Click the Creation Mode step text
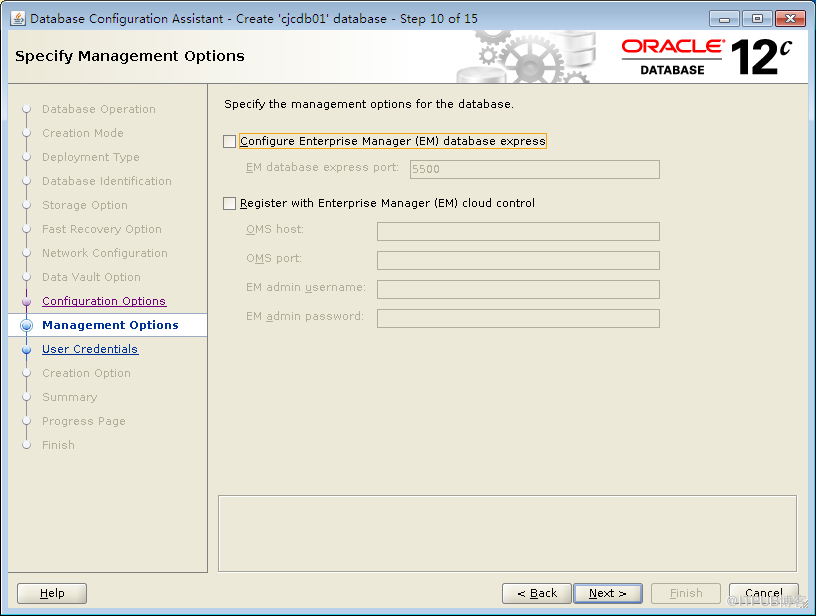The image size is (816, 616). coord(83,133)
